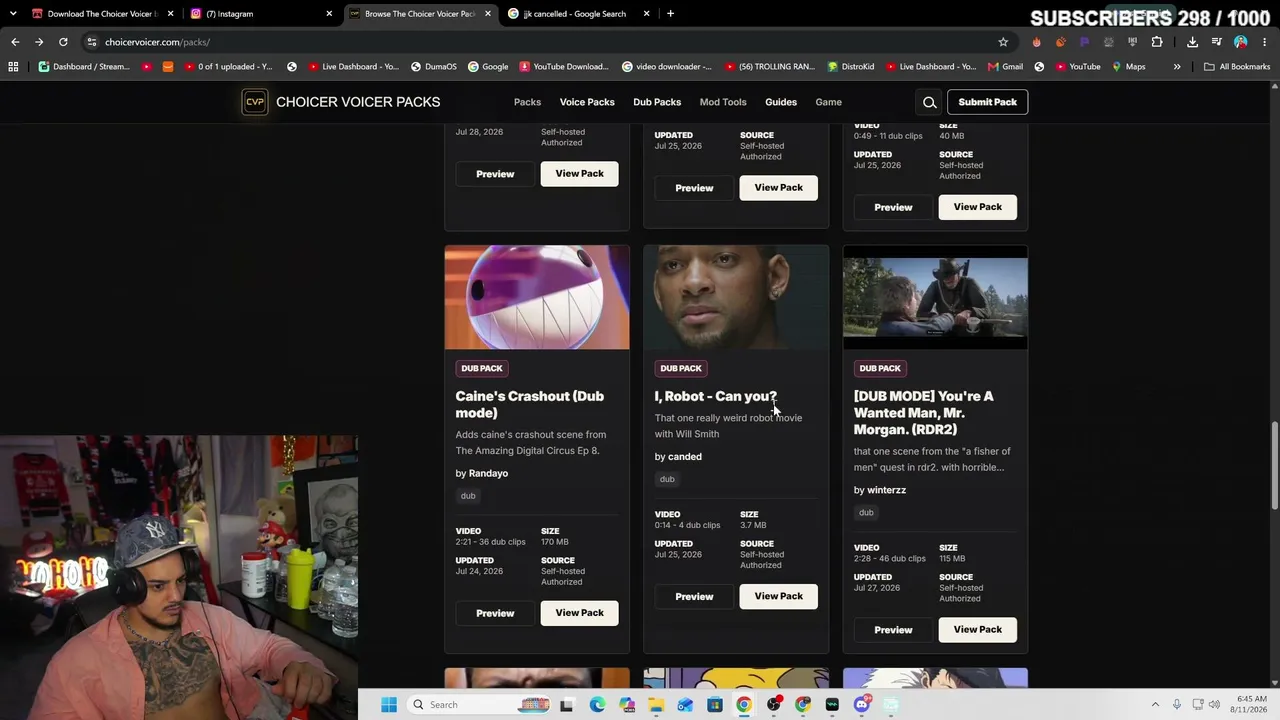Close the Instagram tab
The image size is (1280, 720).
[329, 14]
